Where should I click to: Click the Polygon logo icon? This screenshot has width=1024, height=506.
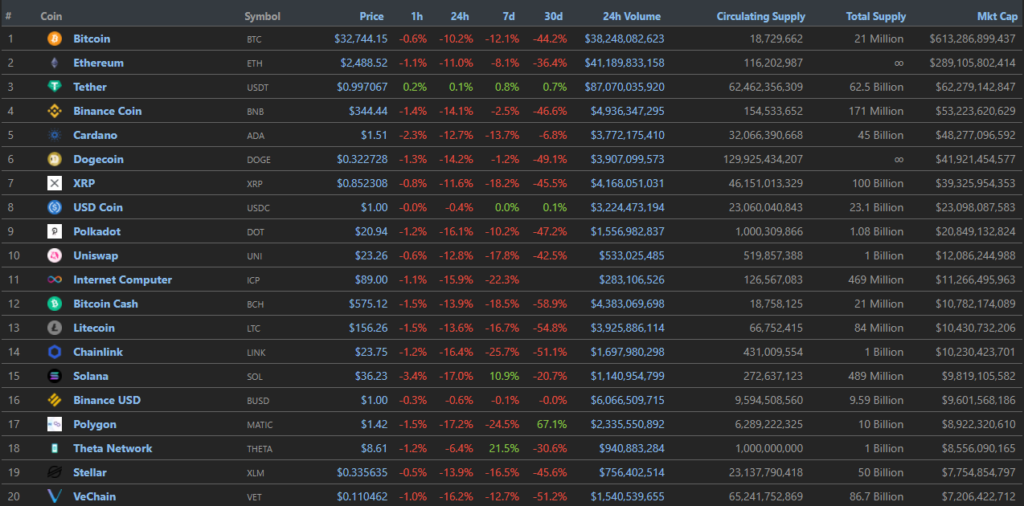click(x=54, y=424)
